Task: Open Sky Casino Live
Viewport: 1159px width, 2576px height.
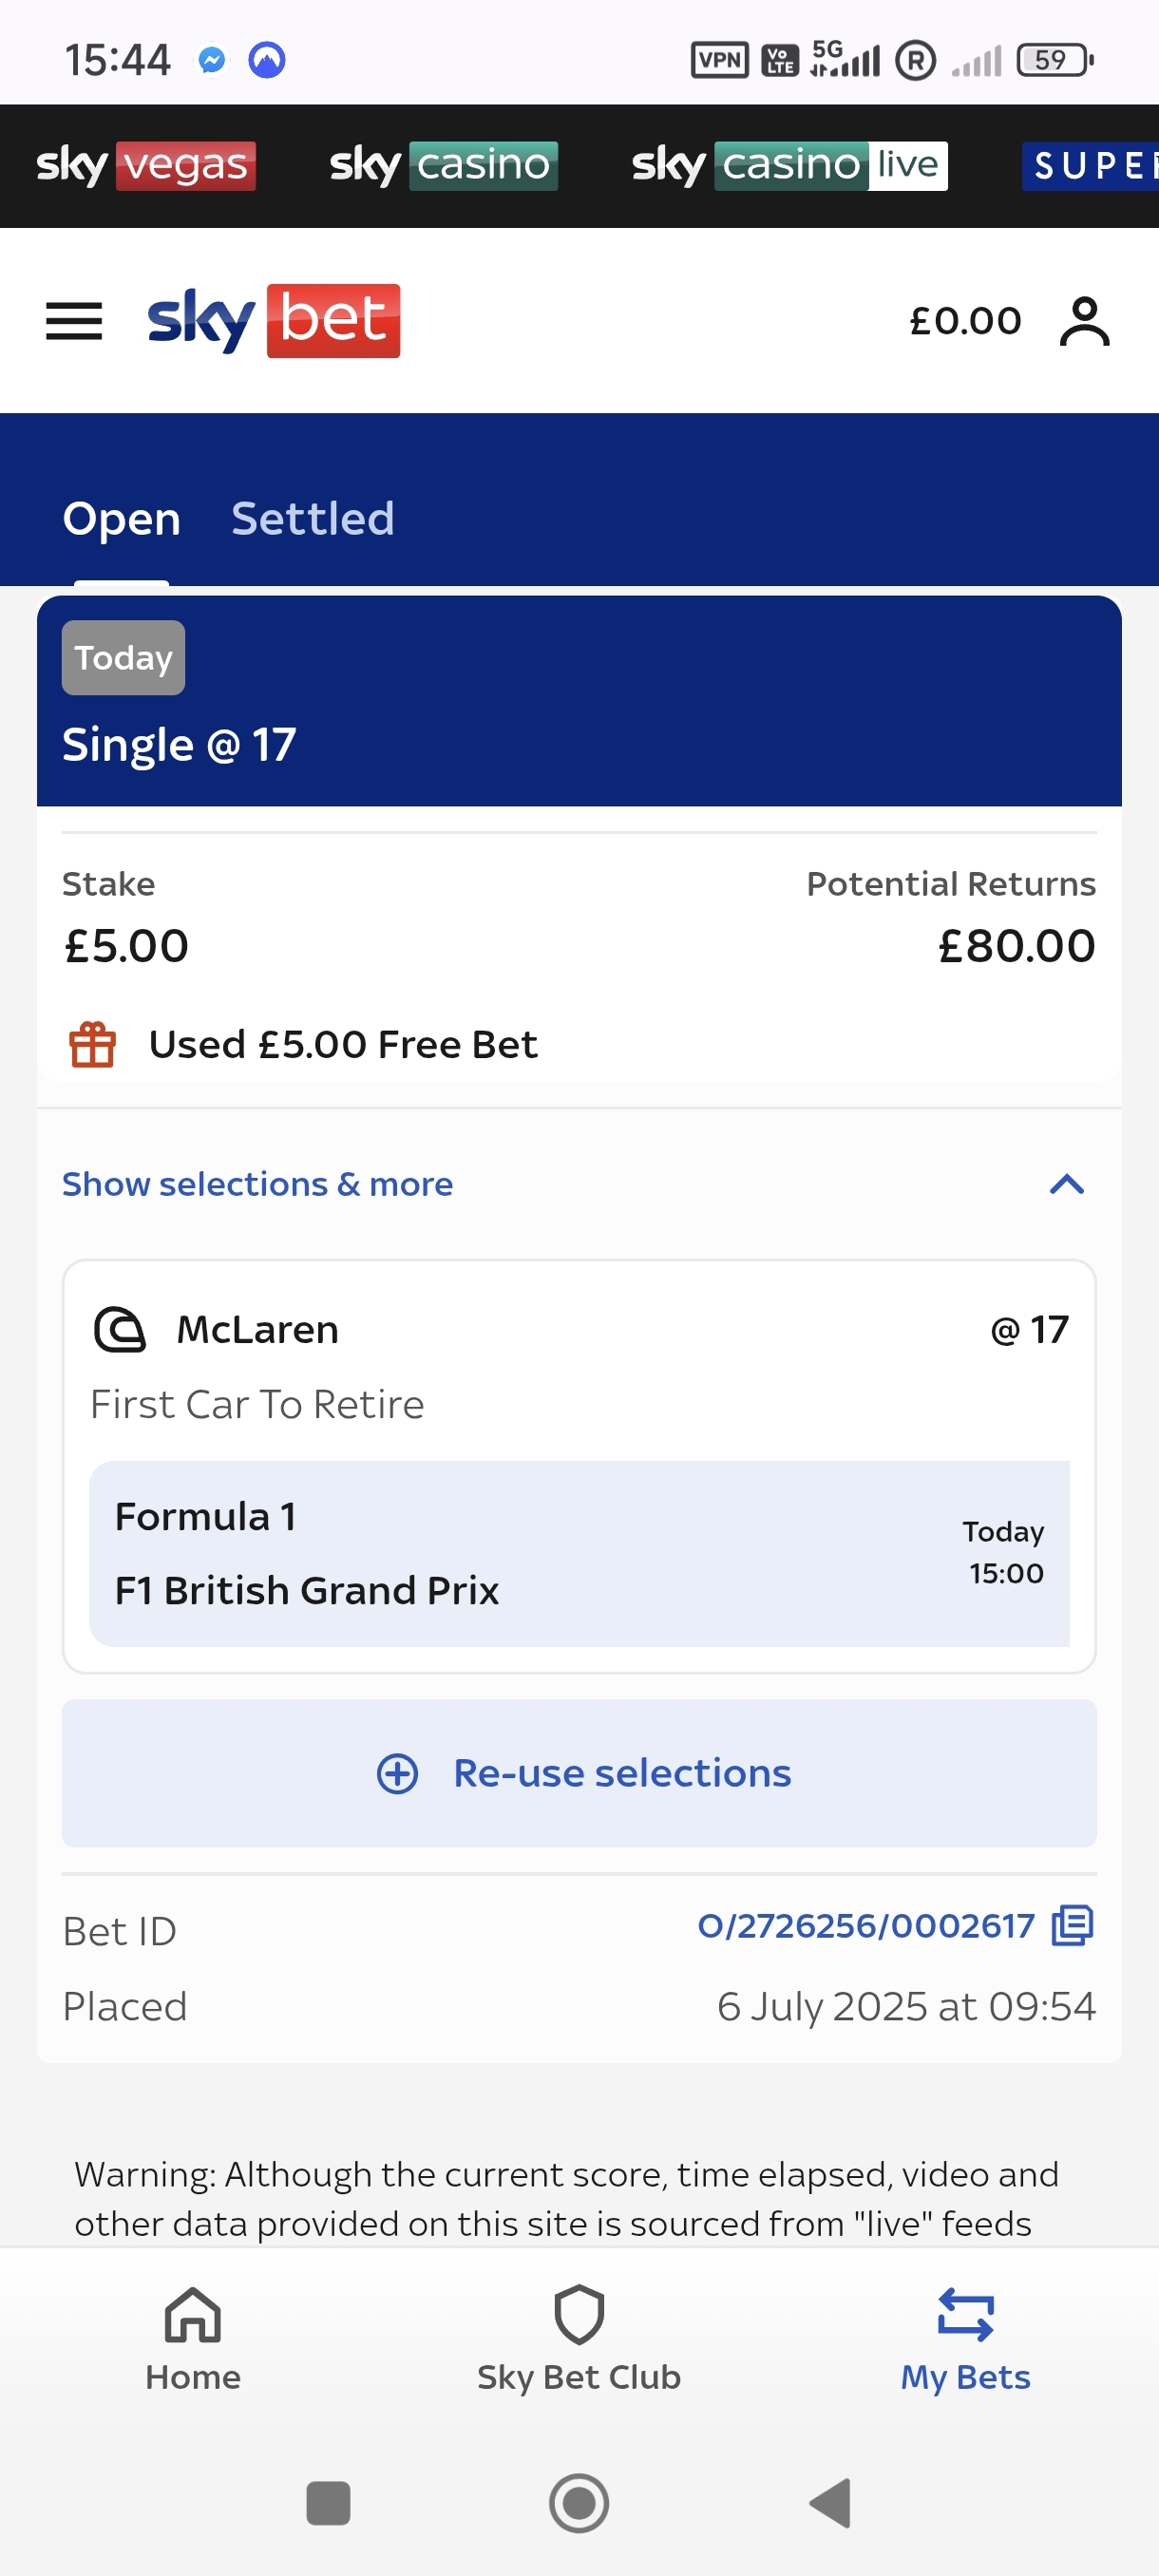Action: (789, 165)
